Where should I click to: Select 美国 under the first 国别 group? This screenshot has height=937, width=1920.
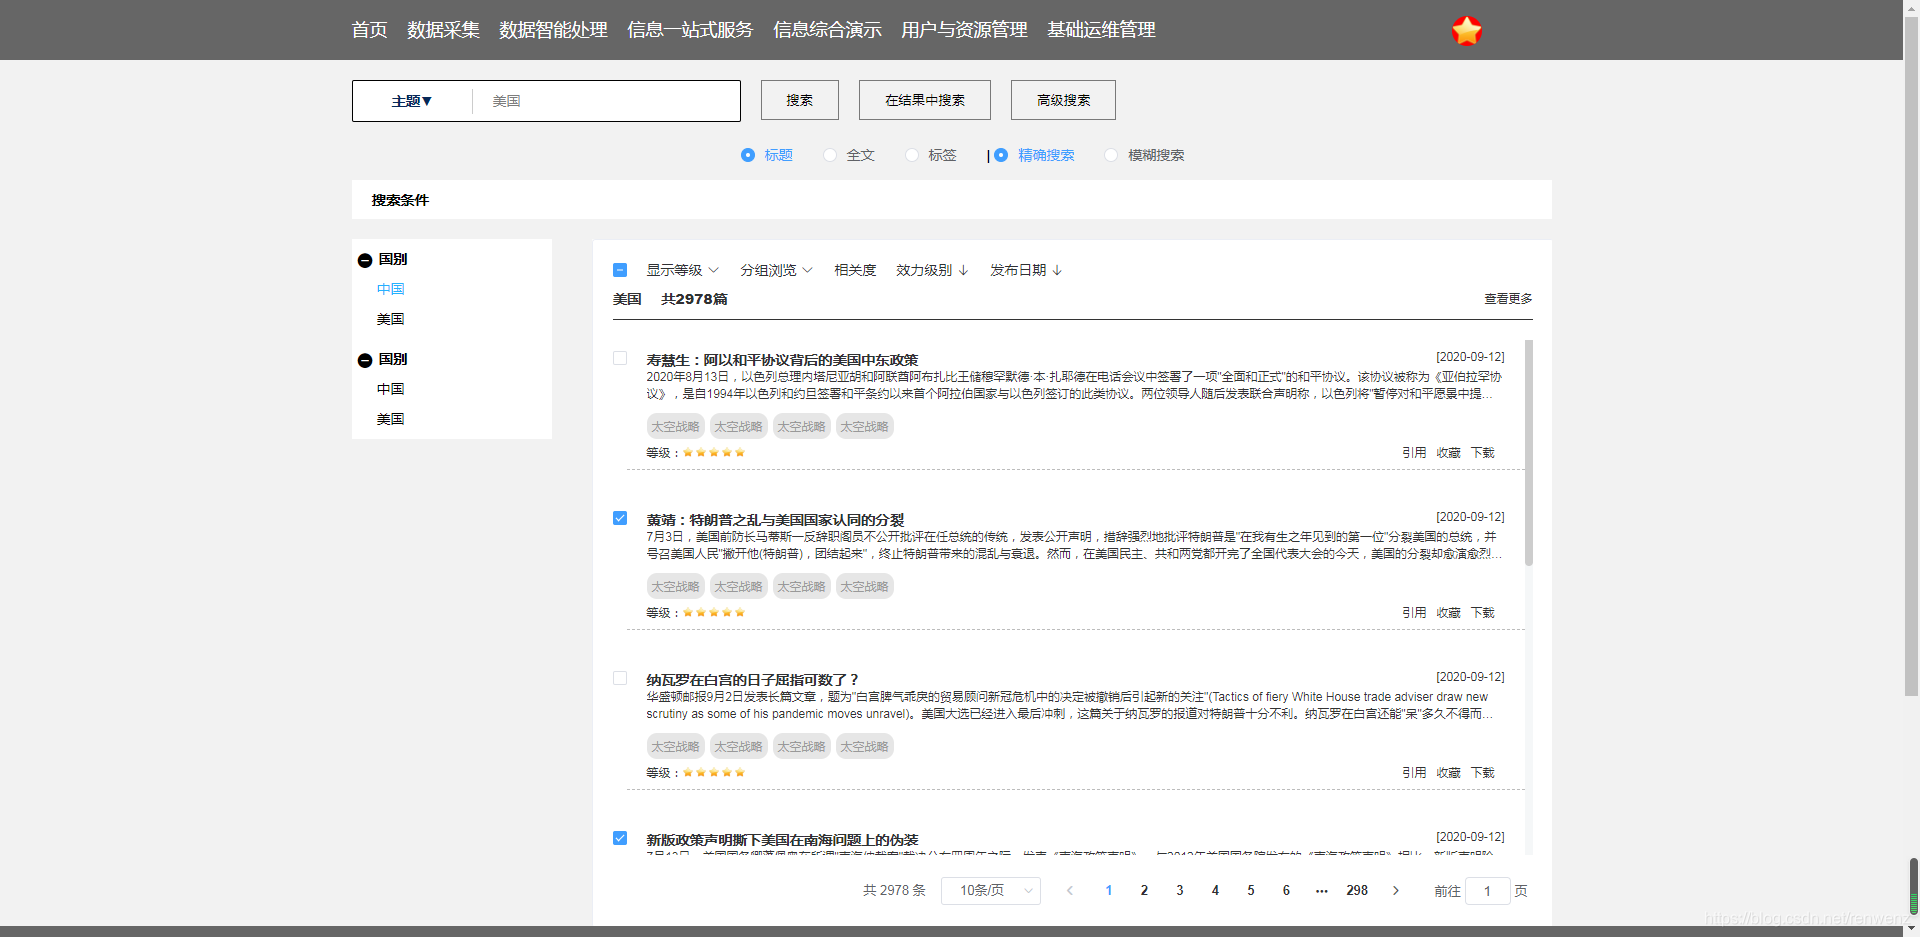coord(390,319)
